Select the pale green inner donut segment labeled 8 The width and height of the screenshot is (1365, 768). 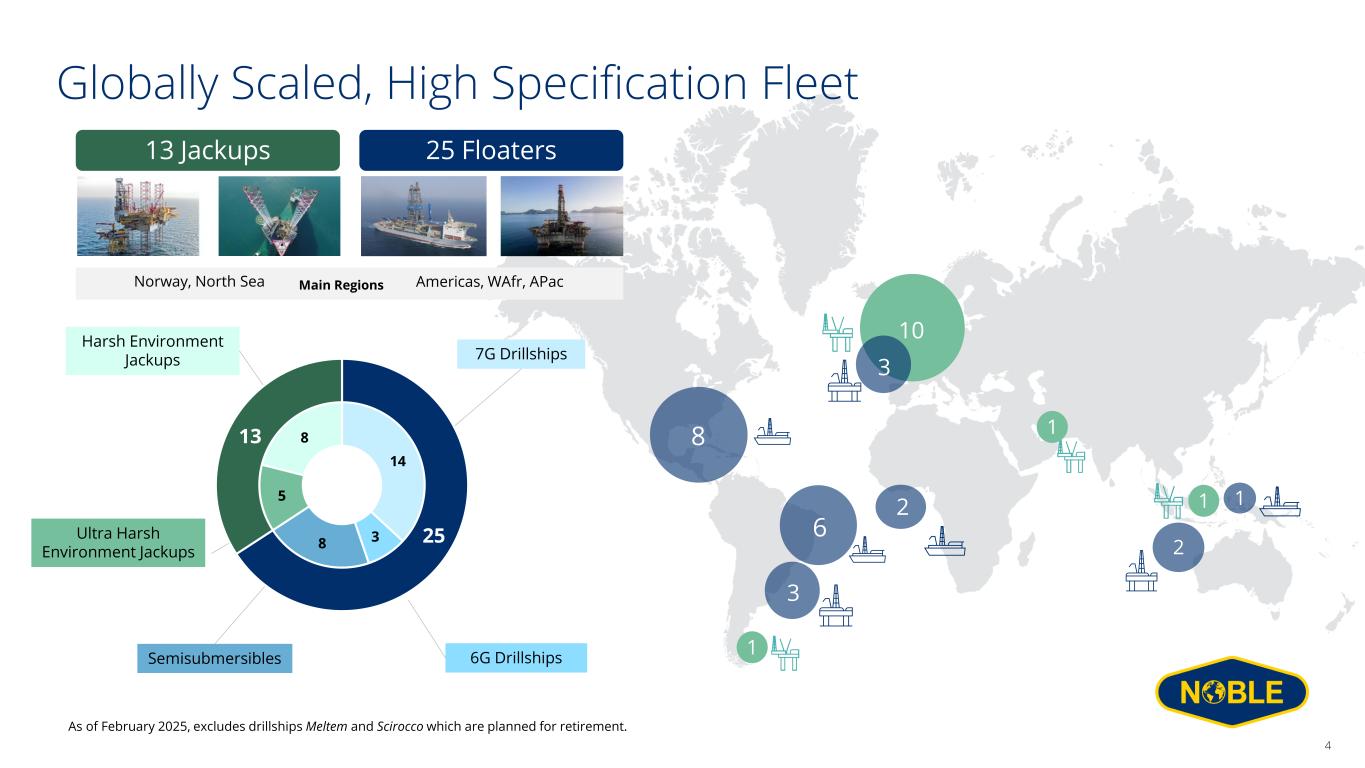(304, 436)
